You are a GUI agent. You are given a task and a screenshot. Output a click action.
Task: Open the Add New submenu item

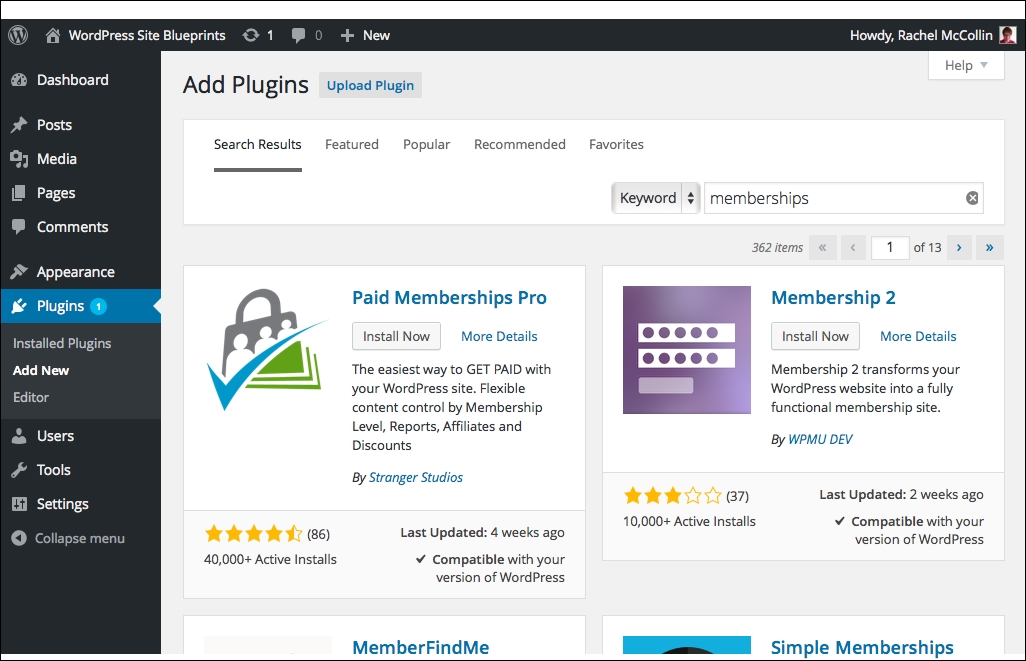[41, 370]
